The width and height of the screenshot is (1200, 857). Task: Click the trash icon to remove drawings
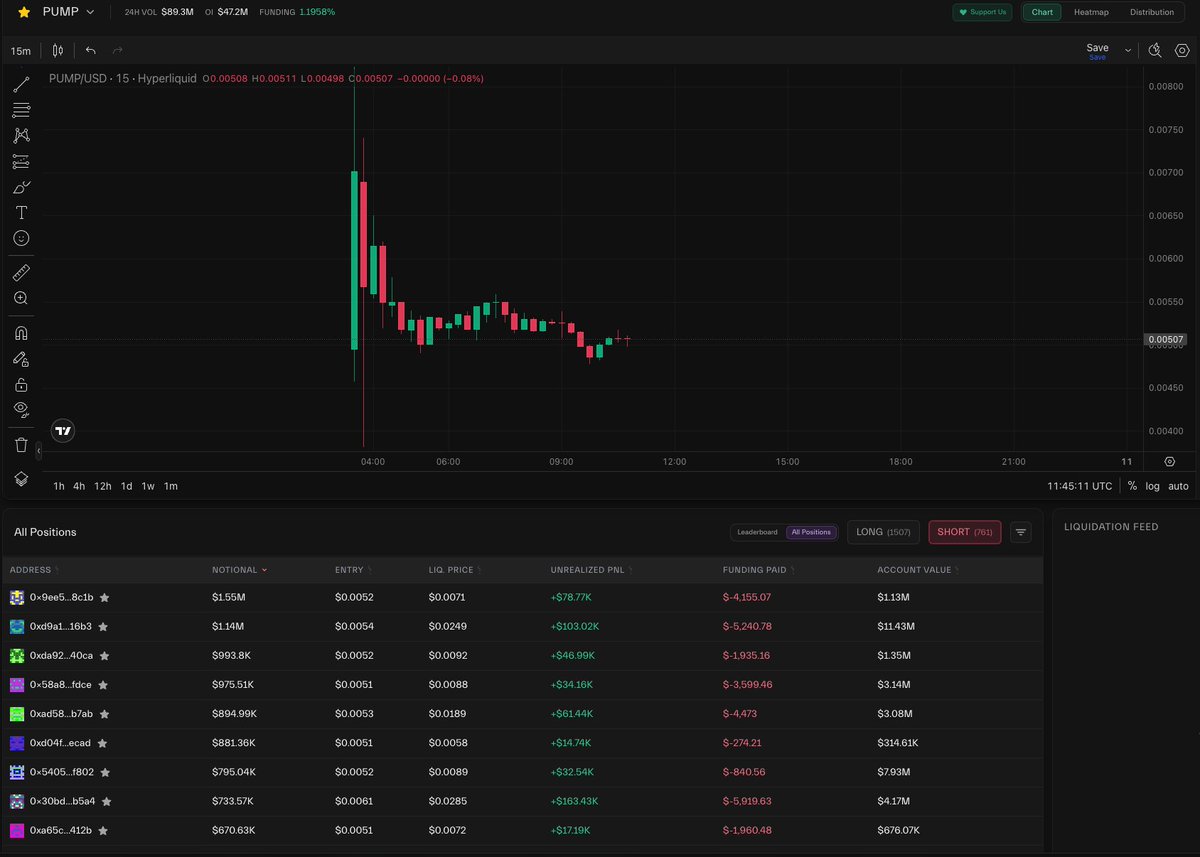point(21,444)
